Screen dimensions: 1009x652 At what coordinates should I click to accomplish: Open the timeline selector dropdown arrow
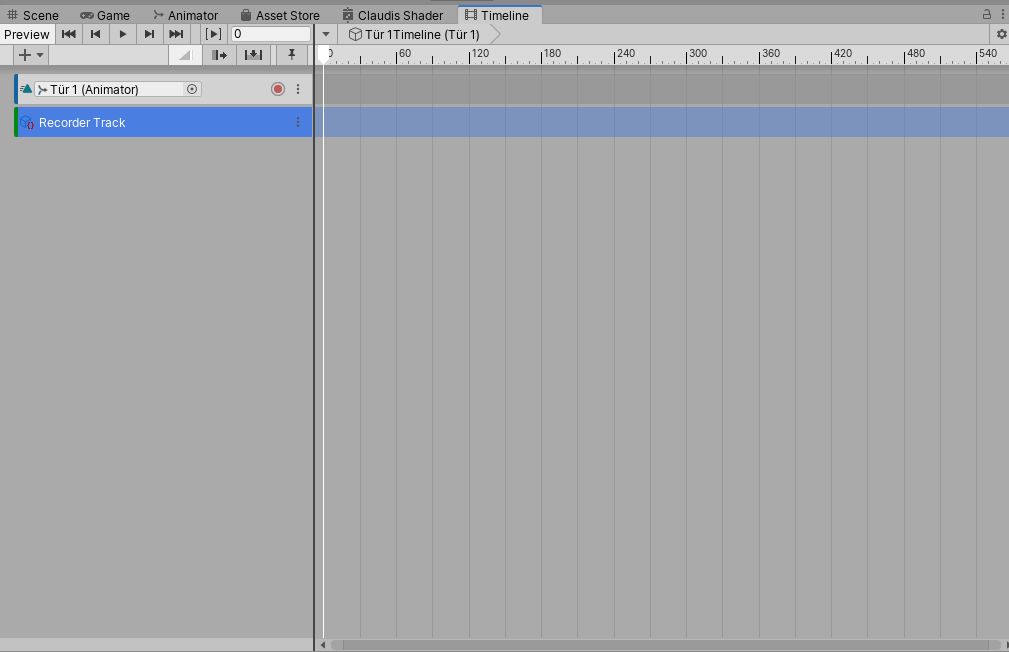(326, 34)
